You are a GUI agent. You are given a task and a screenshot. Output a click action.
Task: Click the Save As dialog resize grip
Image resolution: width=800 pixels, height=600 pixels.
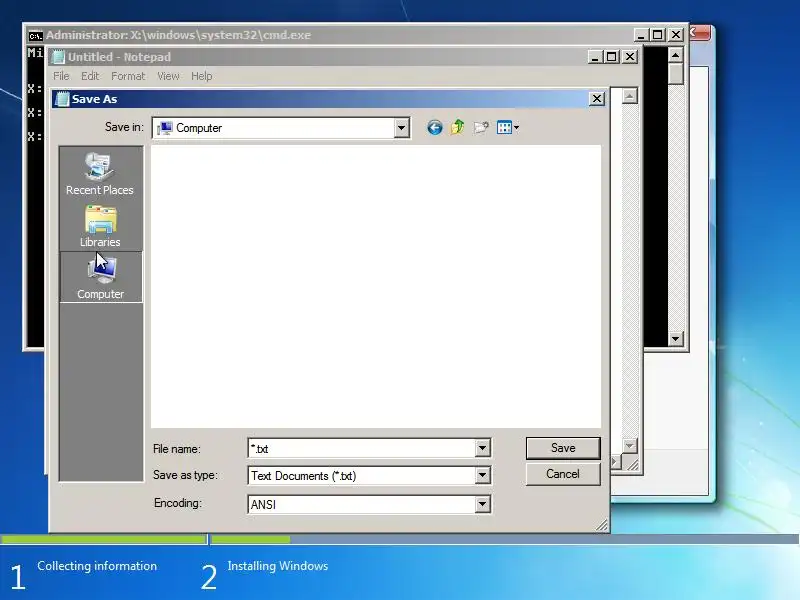pyautogui.click(x=602, y=525)
